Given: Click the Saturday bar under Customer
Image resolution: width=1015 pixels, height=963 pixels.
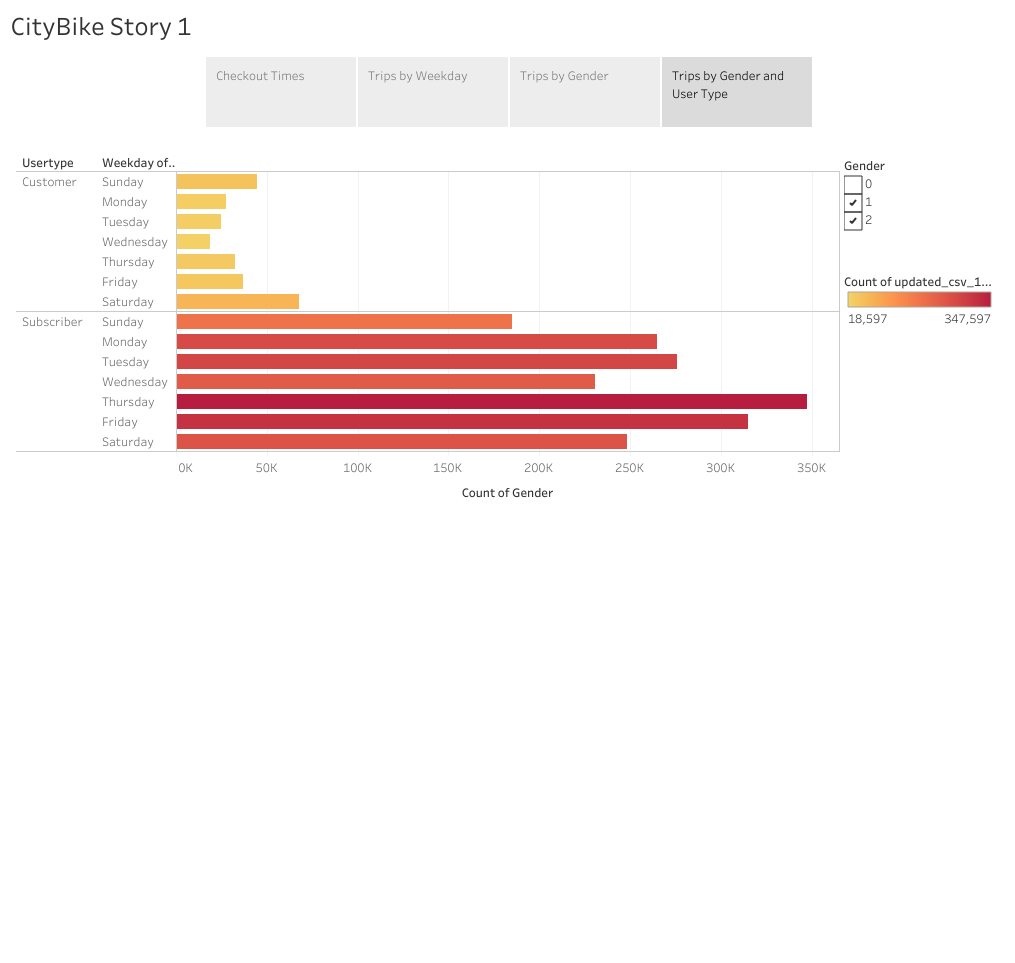Looking at the screenshot, I should coord(235,301).
